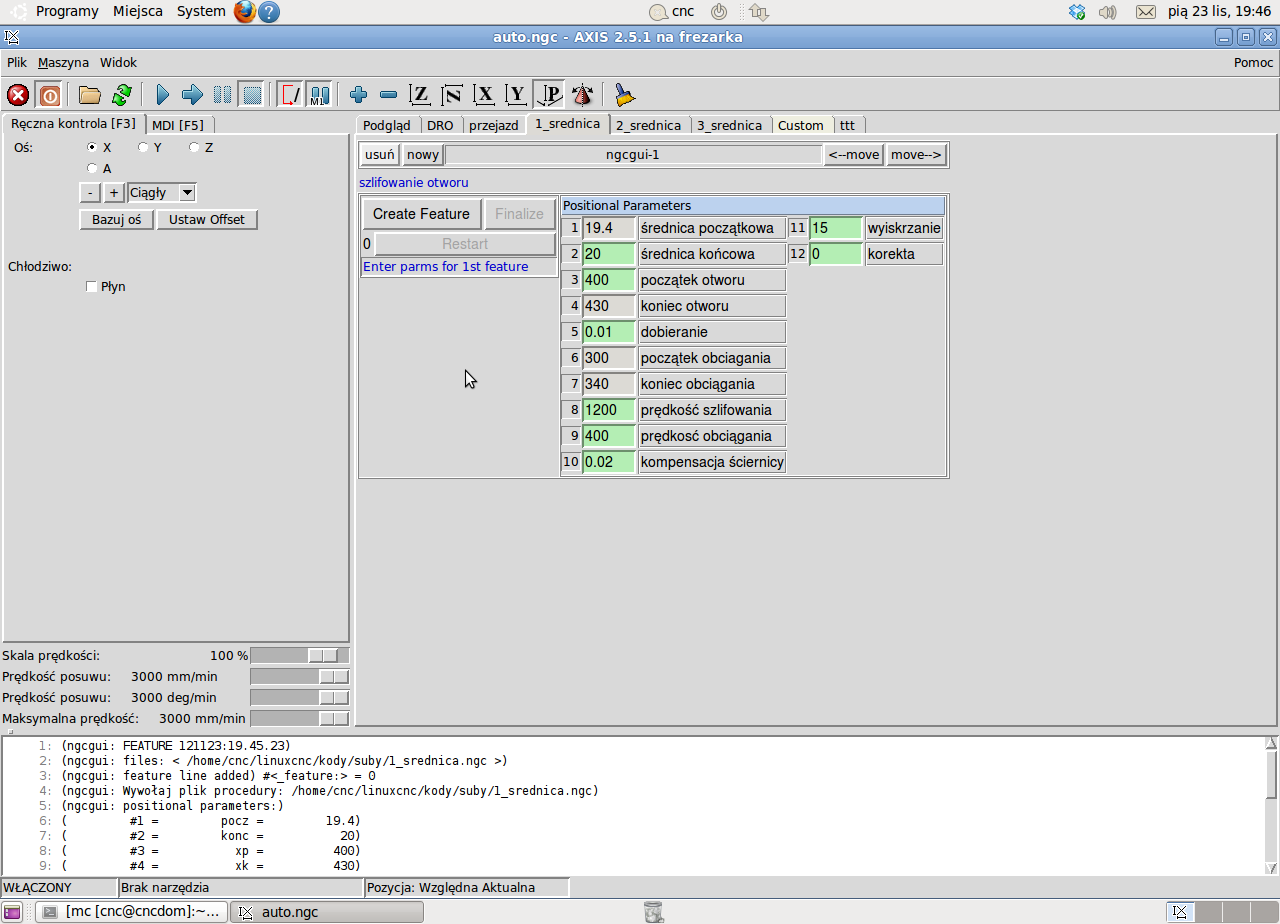Open help icon in top panel
This screenshot has width=1280, height=924.
coord(269,12)
